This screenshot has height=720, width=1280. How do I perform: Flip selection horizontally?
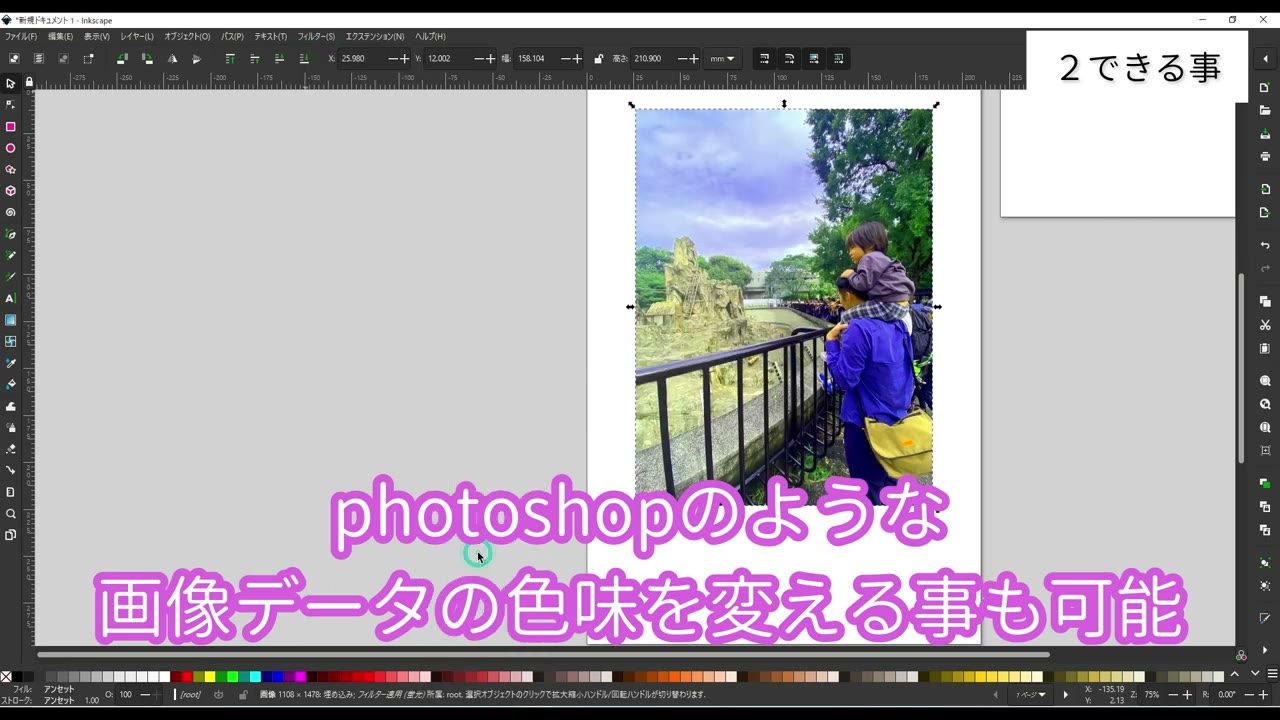pyautogui.click(x=172, y=59)
